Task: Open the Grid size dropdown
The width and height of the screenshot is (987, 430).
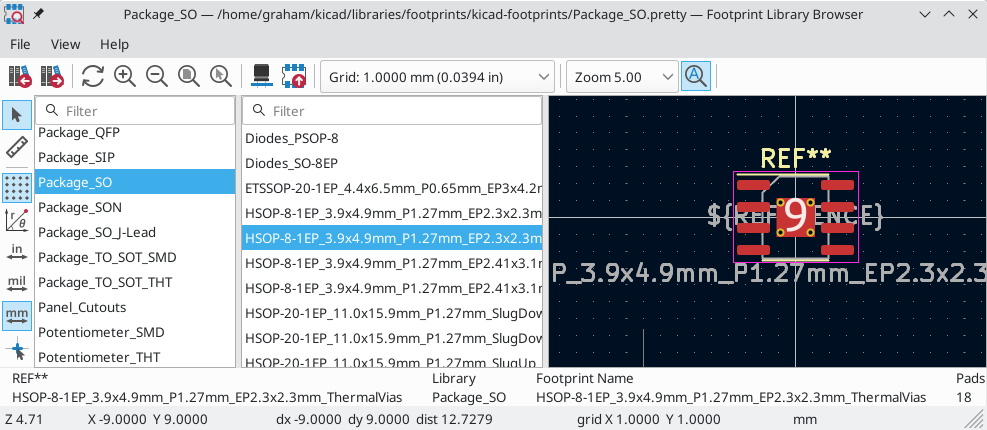Action: (x=437, y=77)
